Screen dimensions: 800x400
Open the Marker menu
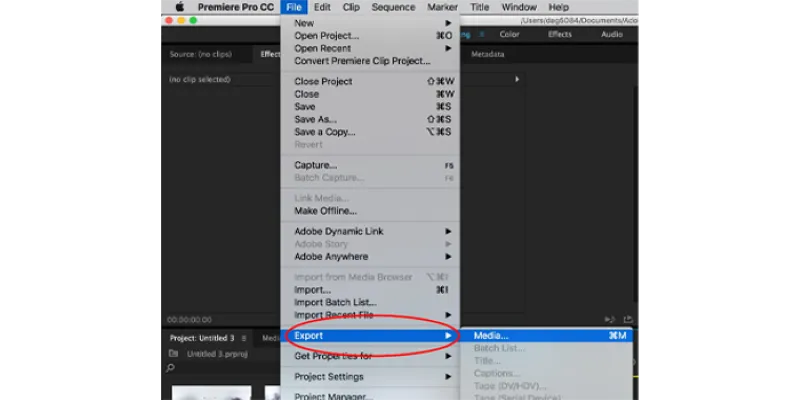tap(442, 7)
